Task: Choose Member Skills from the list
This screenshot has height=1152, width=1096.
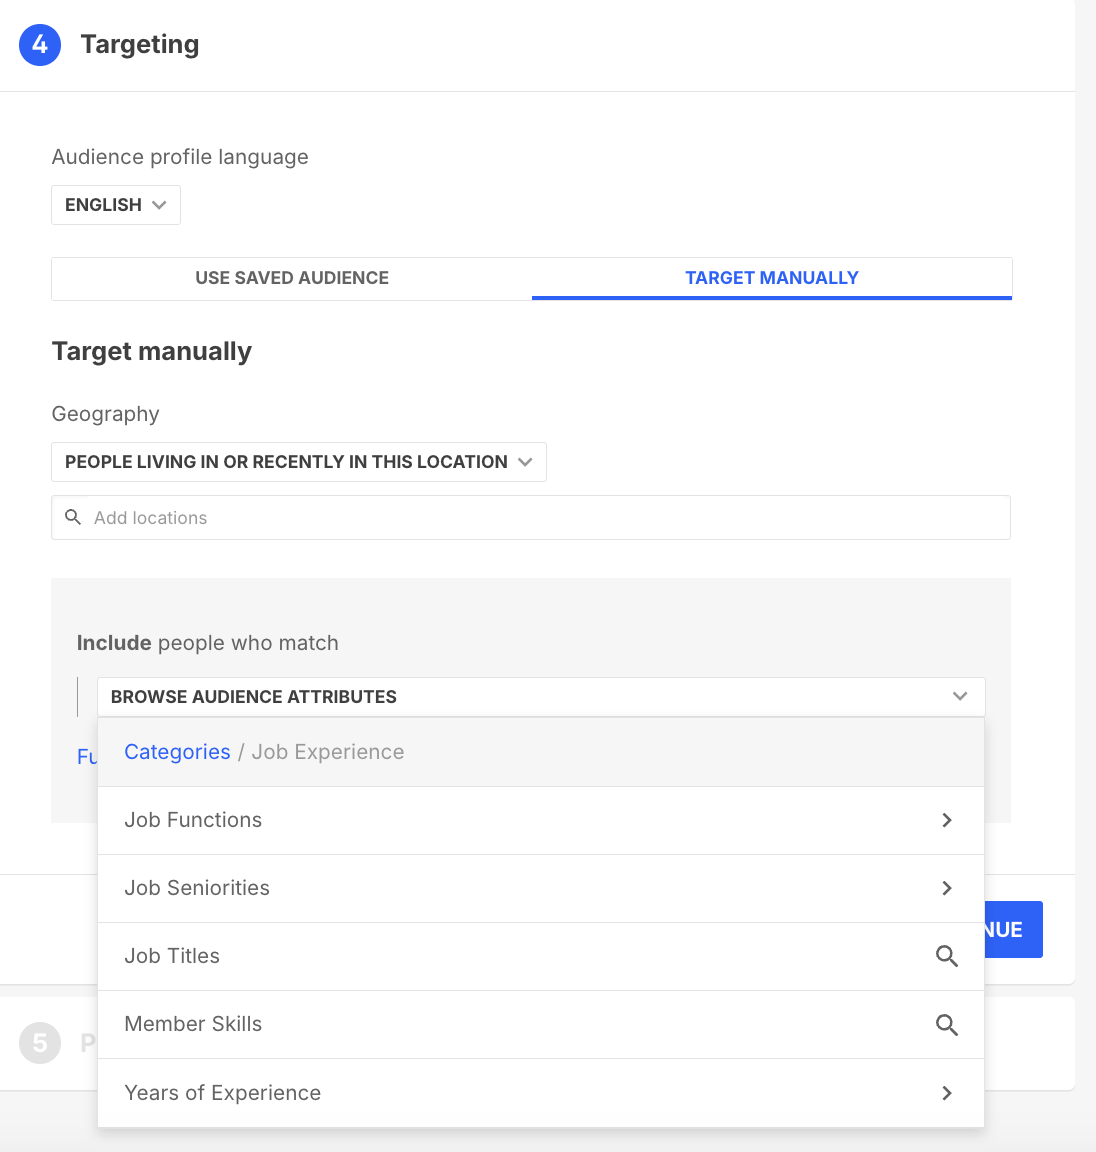Action: (x=541, y=1025)
